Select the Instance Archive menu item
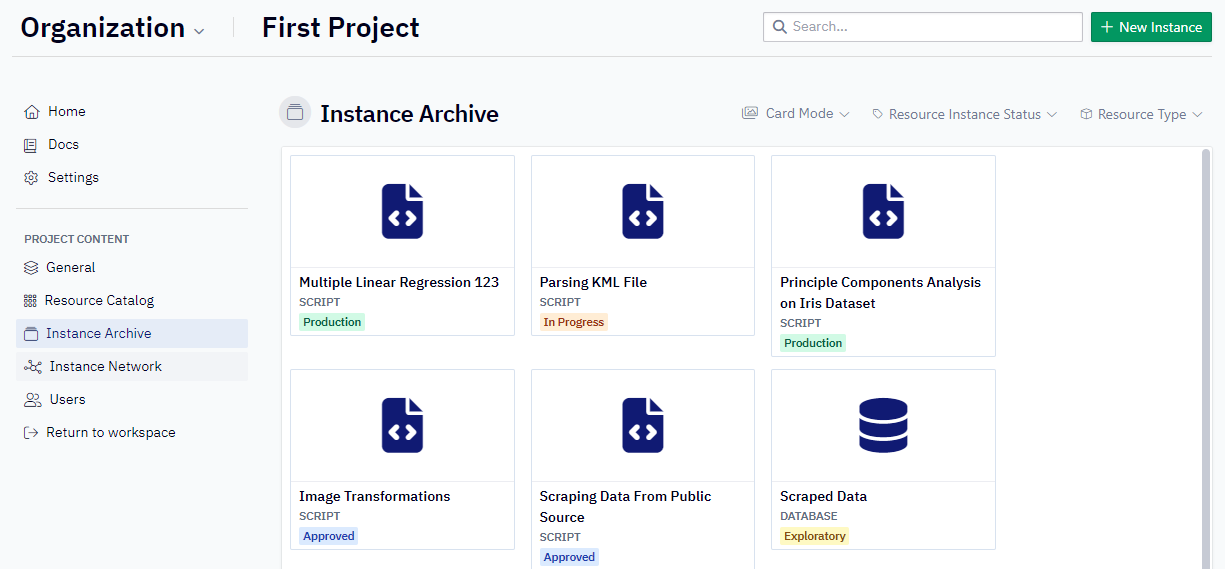Screen dimensions: 1225x569 click(x=132, y=334)
